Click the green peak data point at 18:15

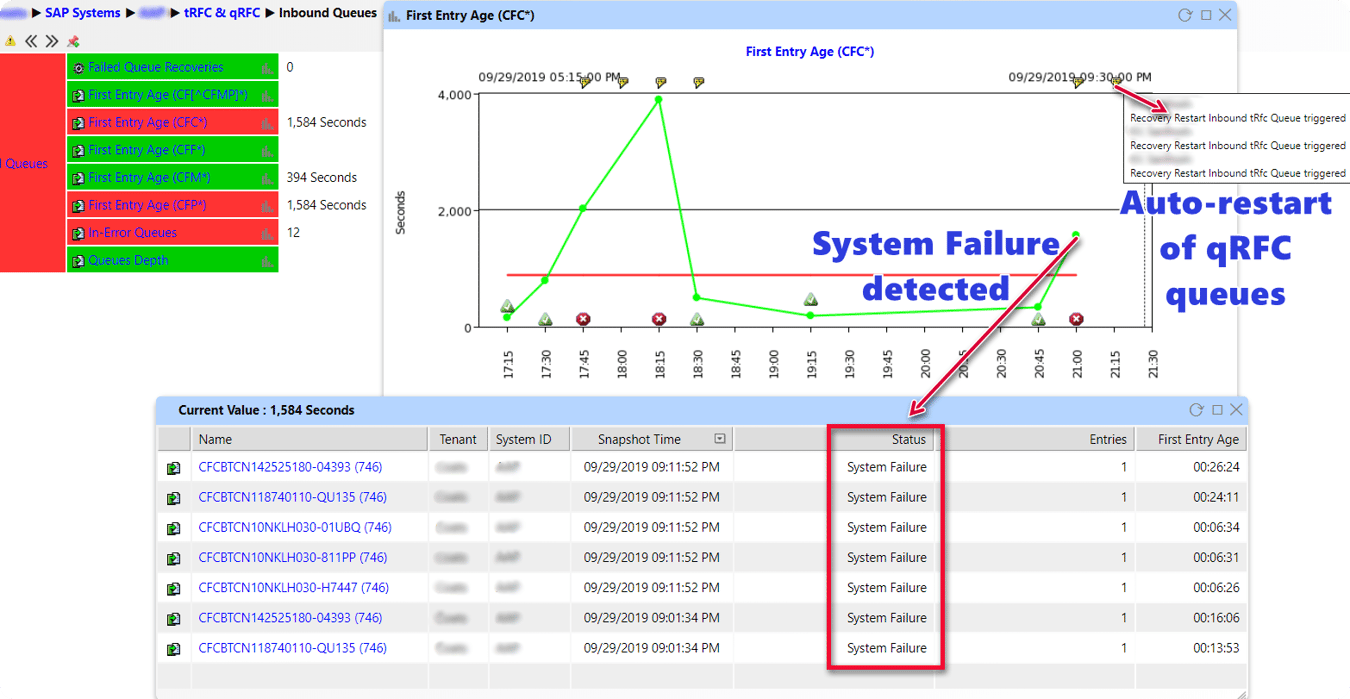coord(658,99)
